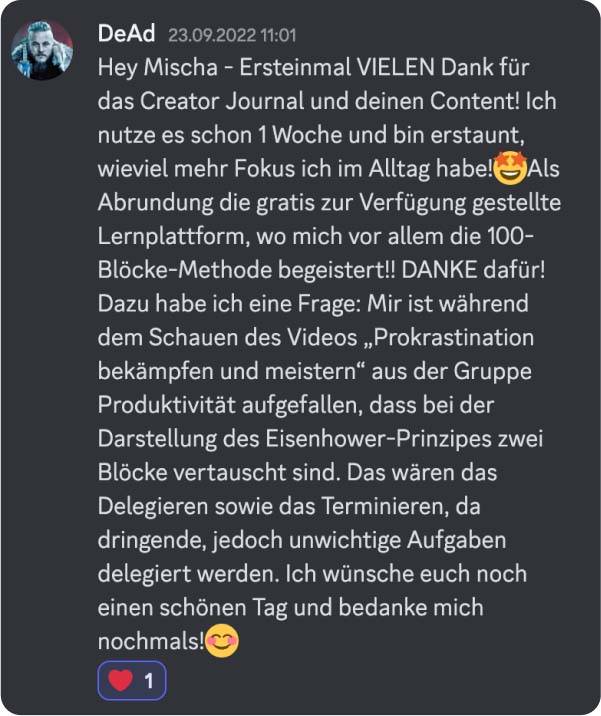Click the red heart icon in the reaction
The height and width of the screenshot is (716, 601).
point(121,680)
